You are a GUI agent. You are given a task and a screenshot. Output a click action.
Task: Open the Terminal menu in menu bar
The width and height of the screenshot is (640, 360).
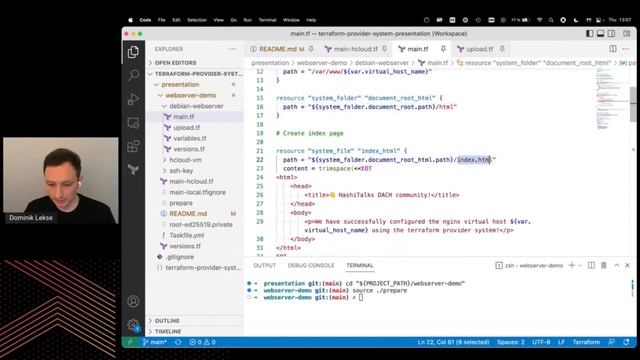267,20
